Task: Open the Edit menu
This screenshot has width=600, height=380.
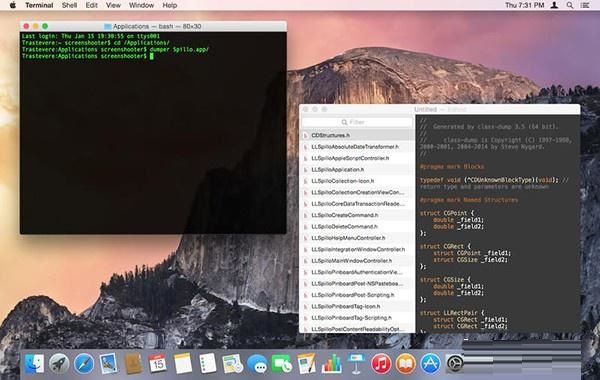Action: coord(91,5)
